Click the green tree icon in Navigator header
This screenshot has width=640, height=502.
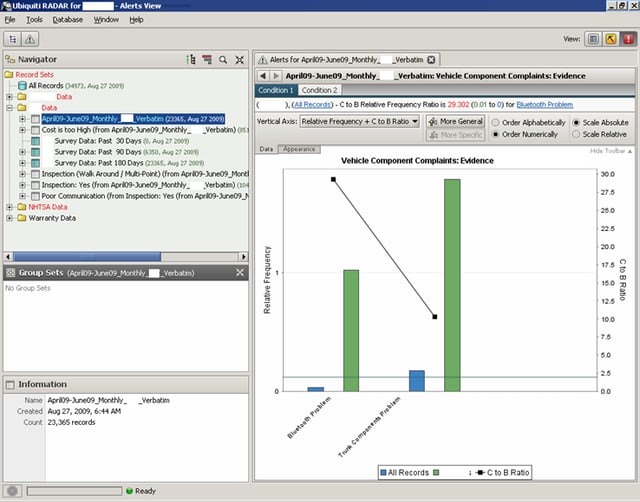pyautogui.click(x=190, y=60)
